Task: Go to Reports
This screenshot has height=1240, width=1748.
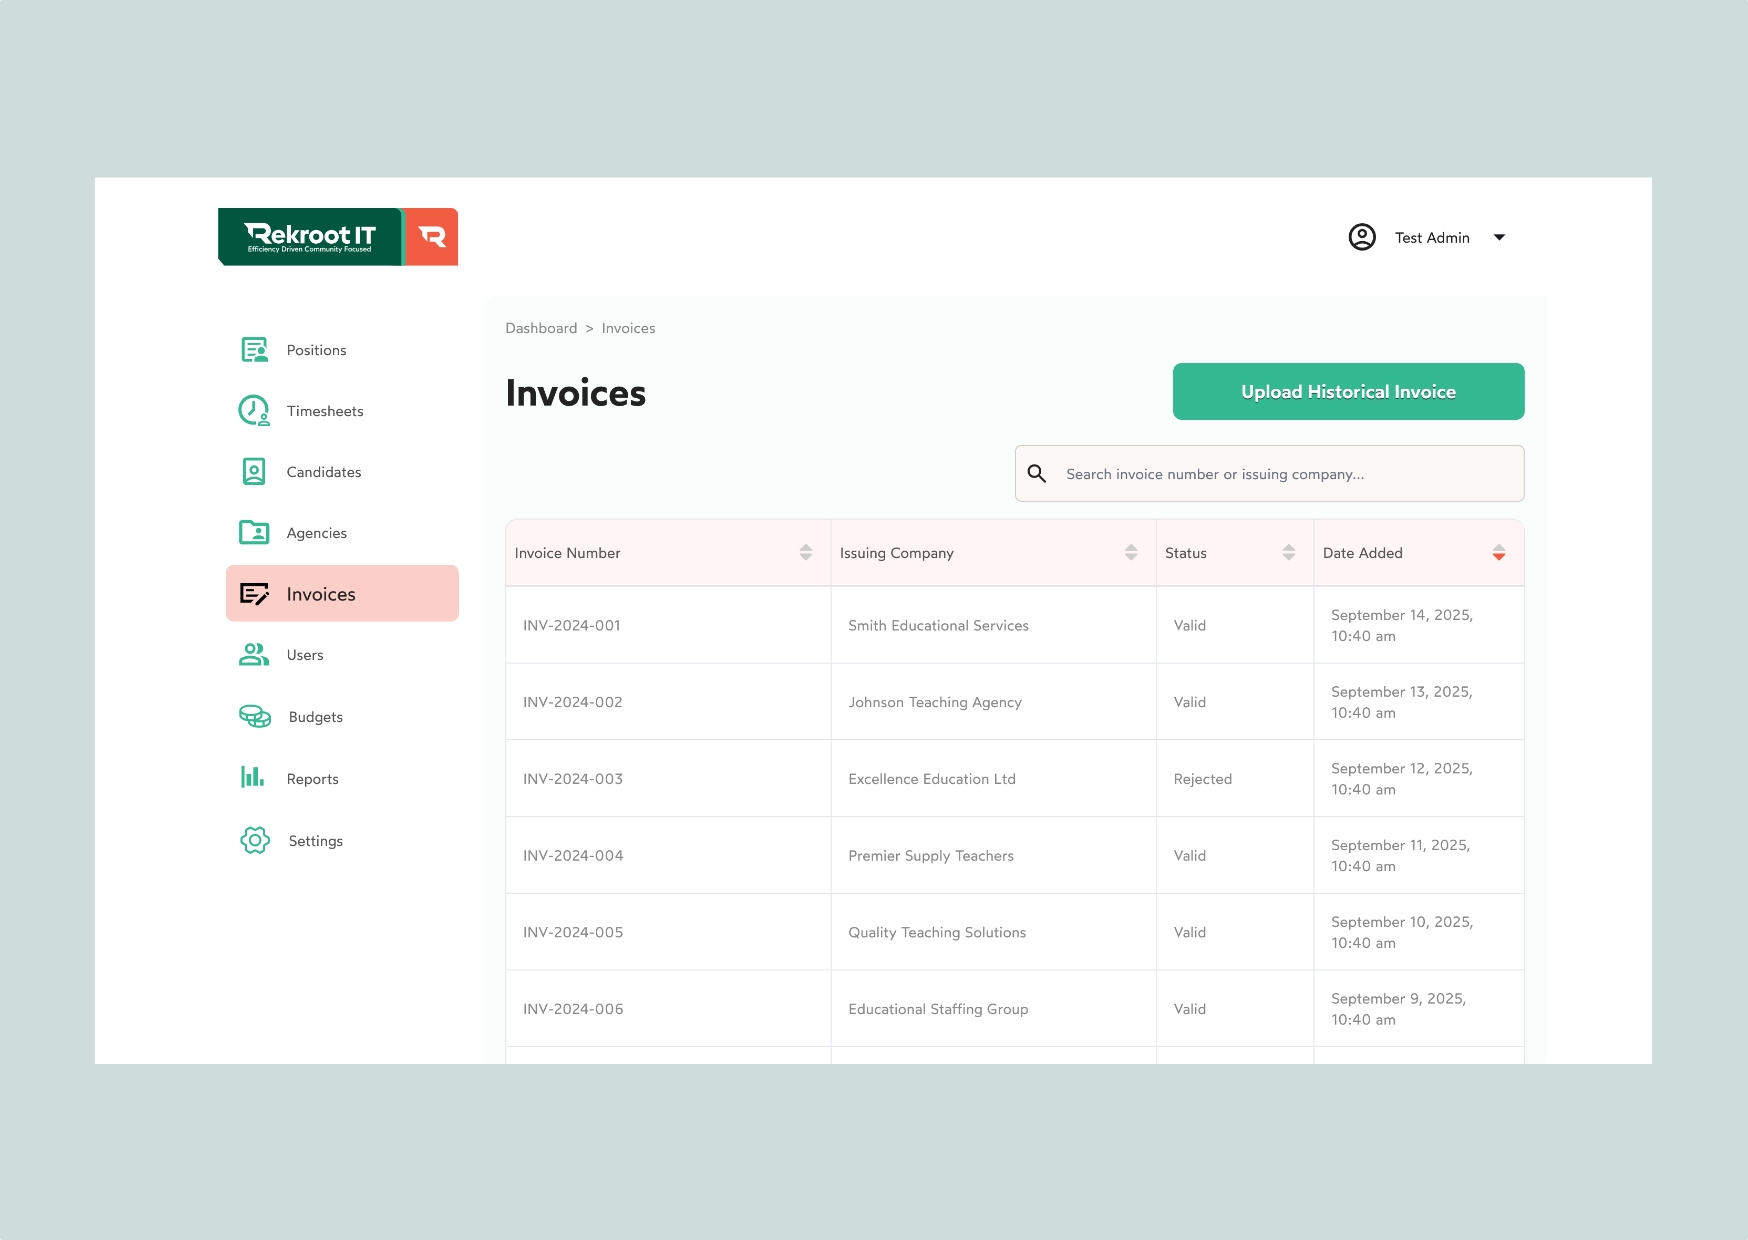Action: tap(342, 779)
